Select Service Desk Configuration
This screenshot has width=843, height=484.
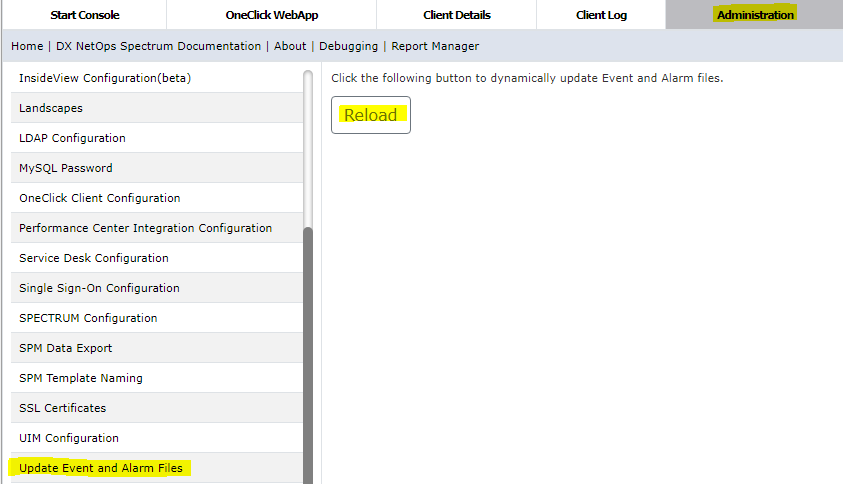[x=157, y=258]
